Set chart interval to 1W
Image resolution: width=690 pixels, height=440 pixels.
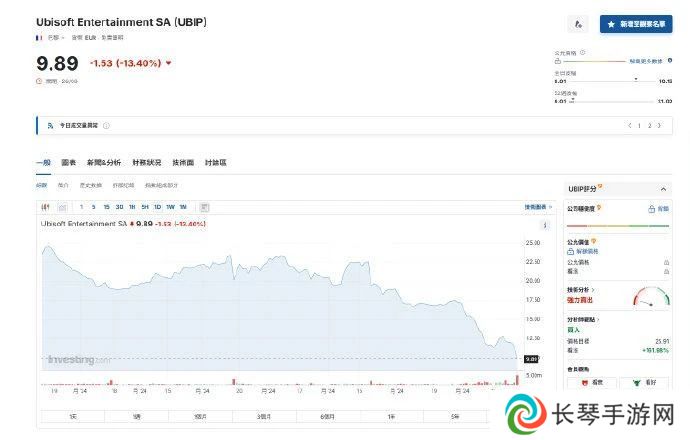(x=170, y=207)
